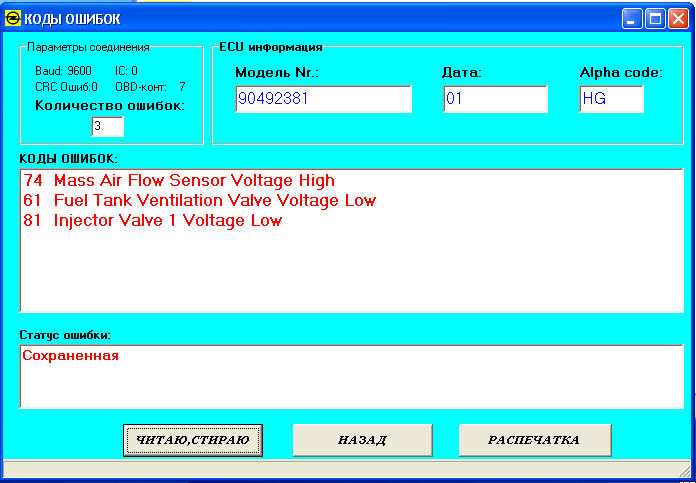The height and width of the screenshot is (483, 696).
Task: Click the Количество ошибок field showing 3
Action: tap(107, 126)
